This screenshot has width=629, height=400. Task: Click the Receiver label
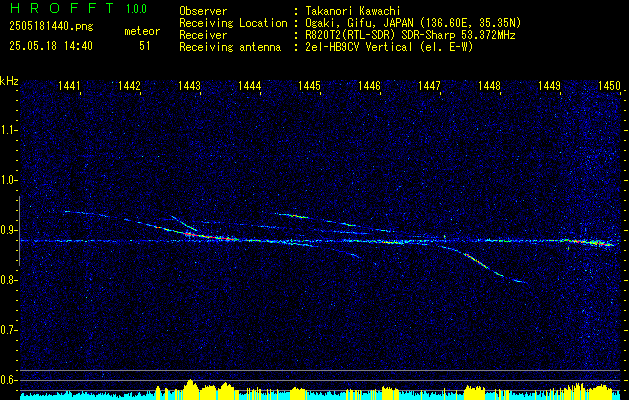(x=203, y=35)
